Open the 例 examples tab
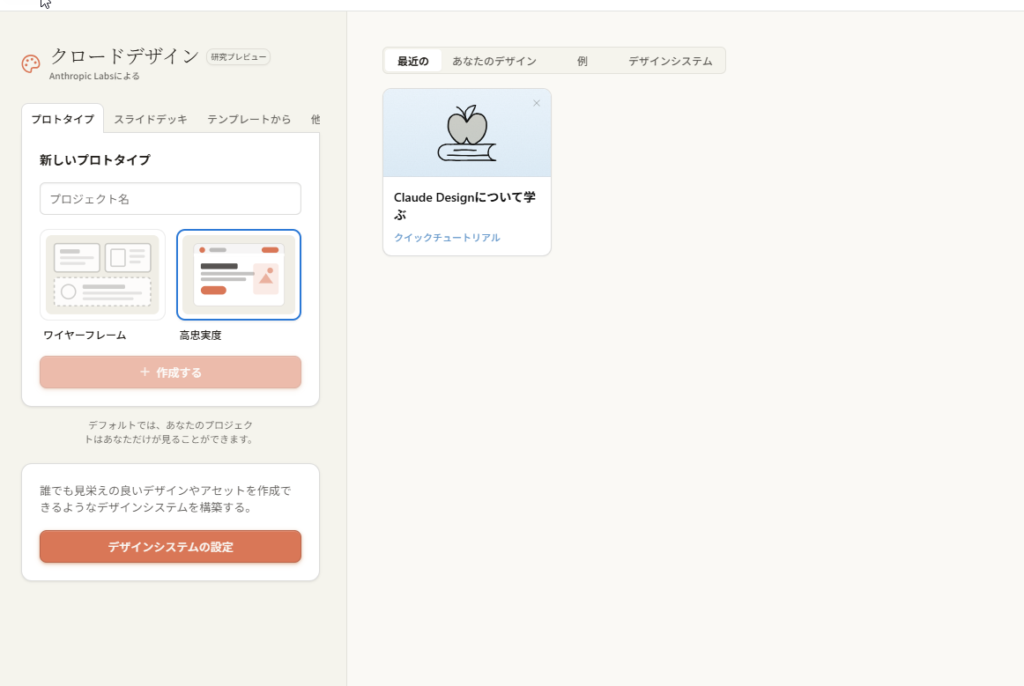Image resolution: width=1024 pixels, height=686 pixels. tap(582, 61)
